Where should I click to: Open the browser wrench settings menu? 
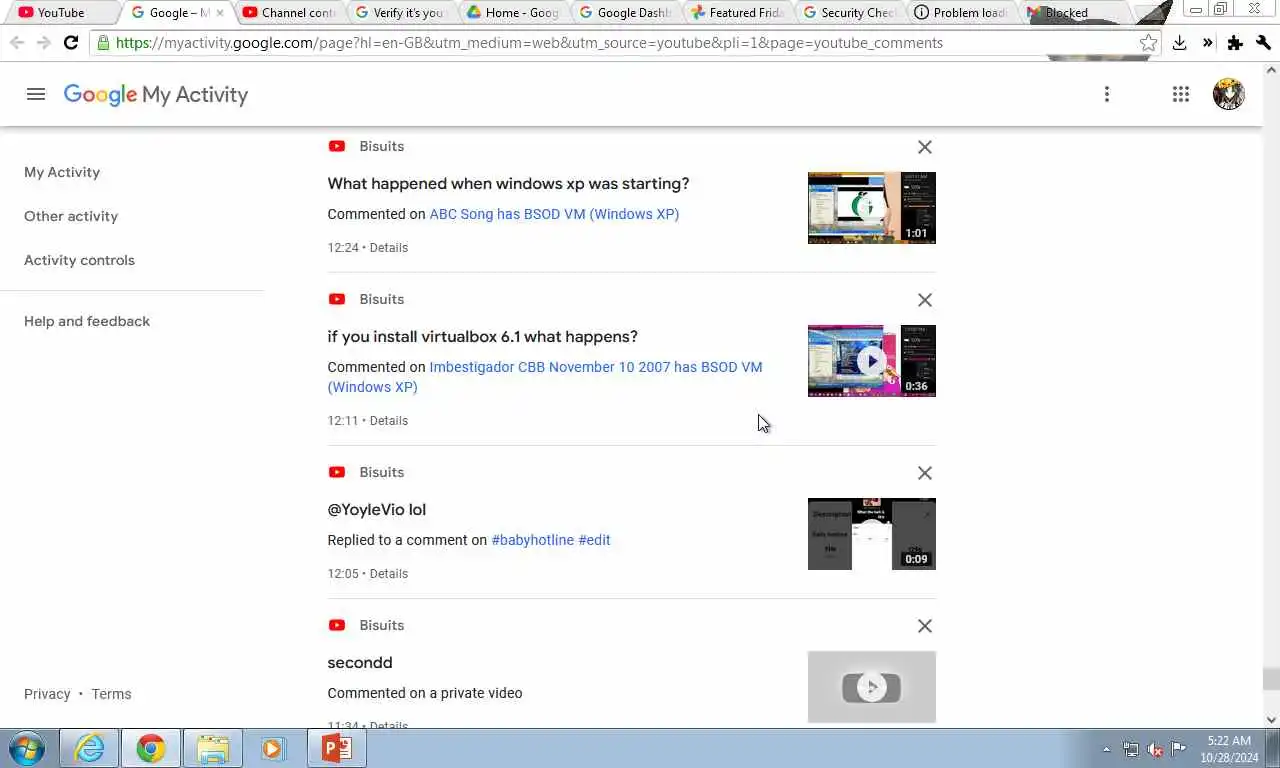click(x=1263, y=43)
